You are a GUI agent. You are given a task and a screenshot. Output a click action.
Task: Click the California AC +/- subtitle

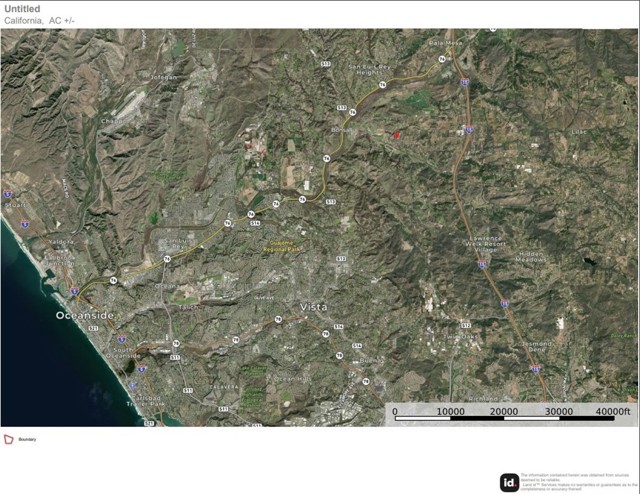pyautogui.click(x=40, y=21)
